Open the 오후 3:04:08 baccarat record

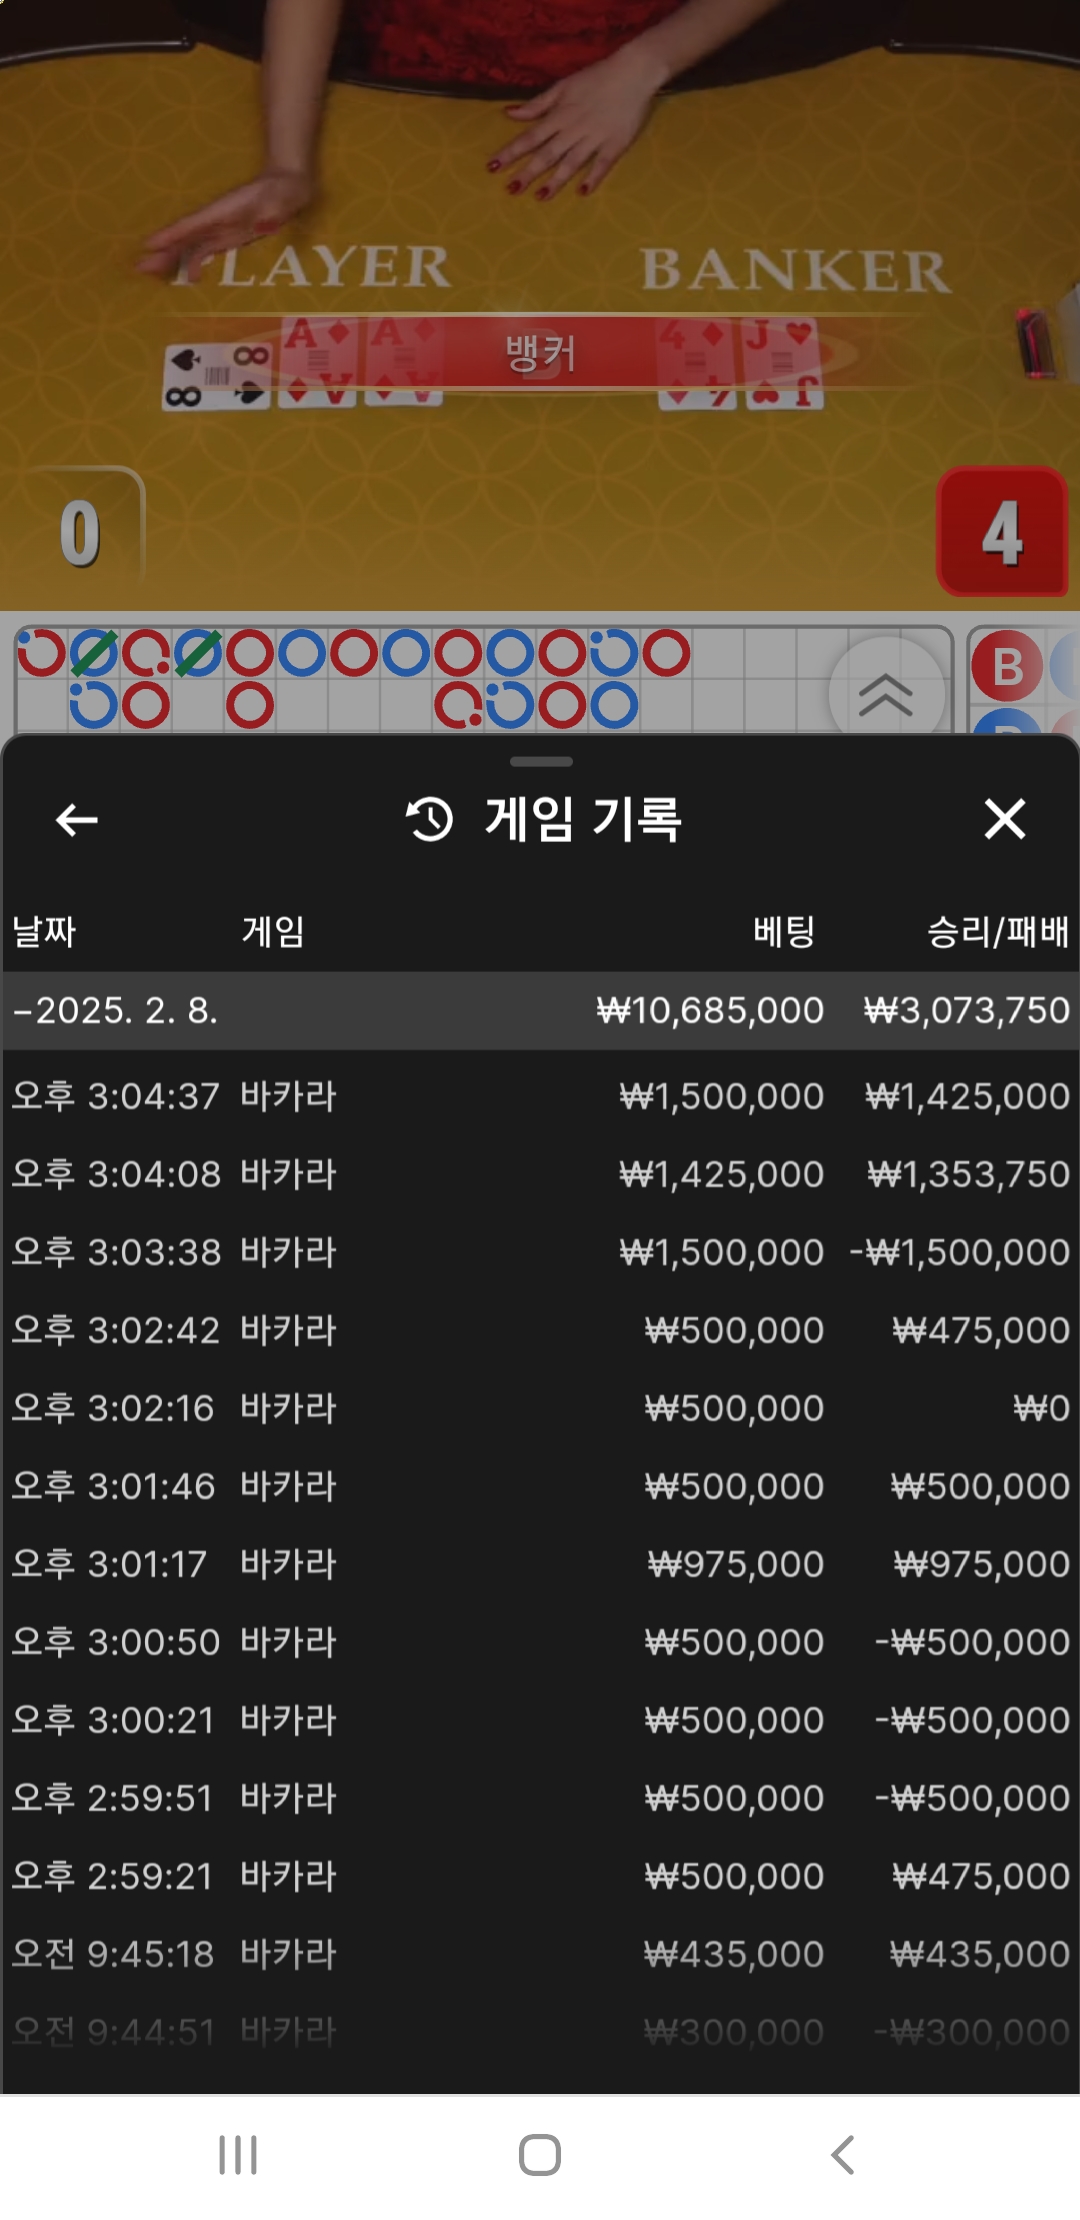pyautogui.click(x=540, y=1174)
